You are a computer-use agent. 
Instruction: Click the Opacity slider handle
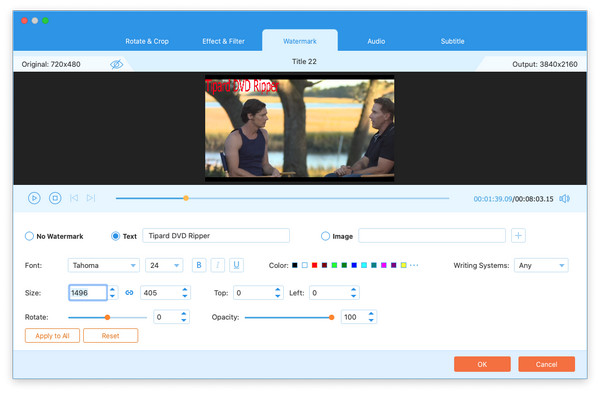click(331, 317)
